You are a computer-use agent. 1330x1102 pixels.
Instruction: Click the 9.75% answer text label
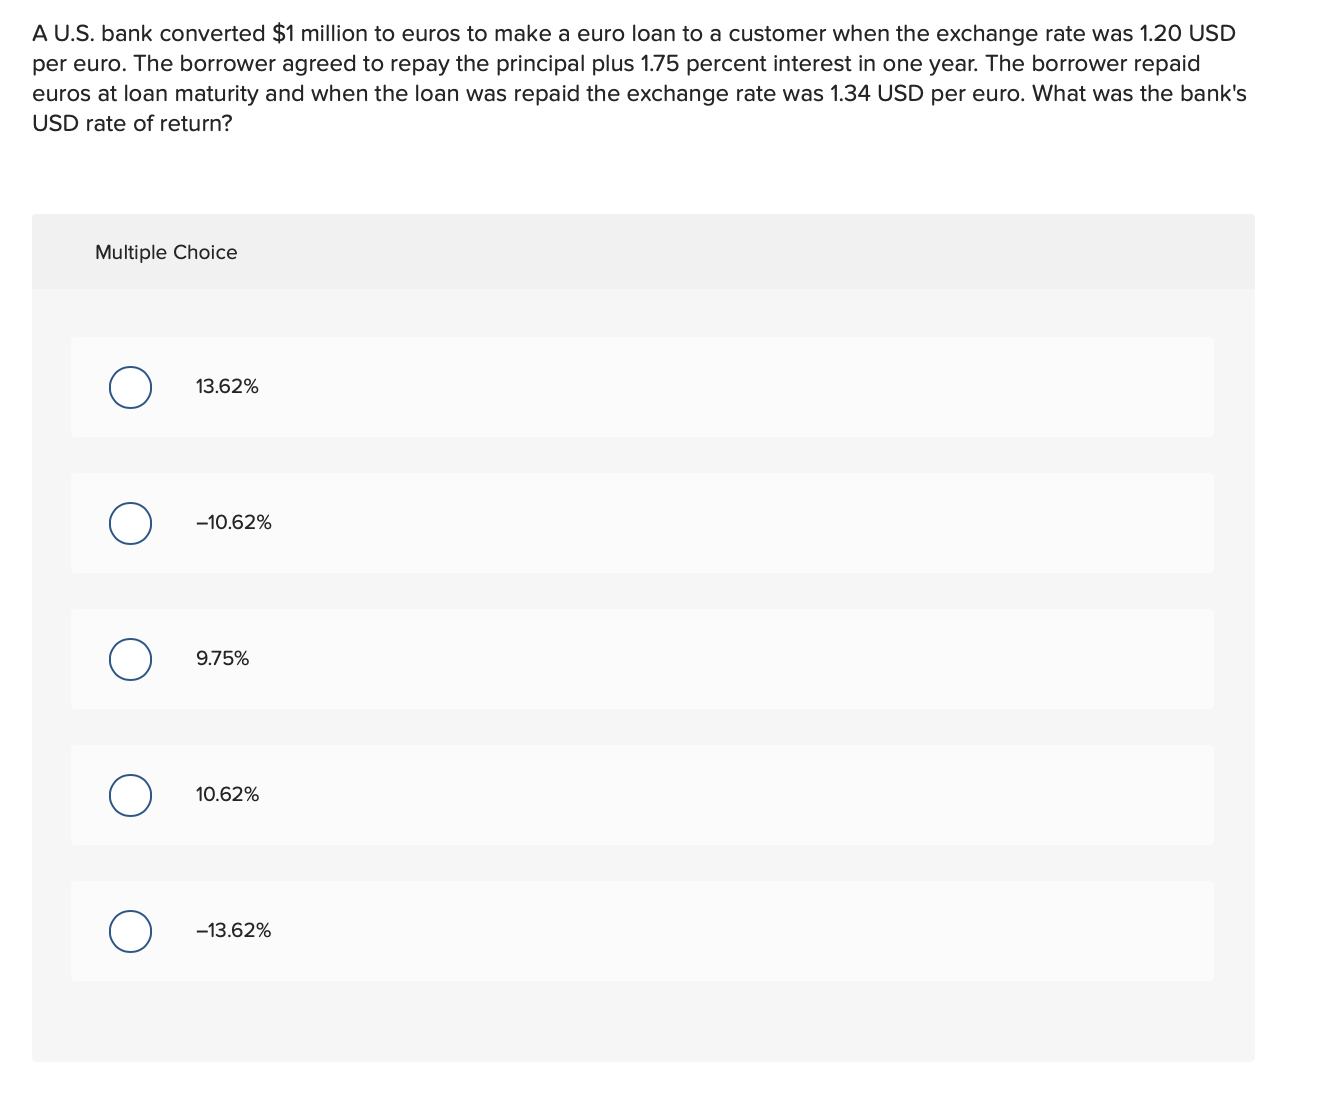223,659
